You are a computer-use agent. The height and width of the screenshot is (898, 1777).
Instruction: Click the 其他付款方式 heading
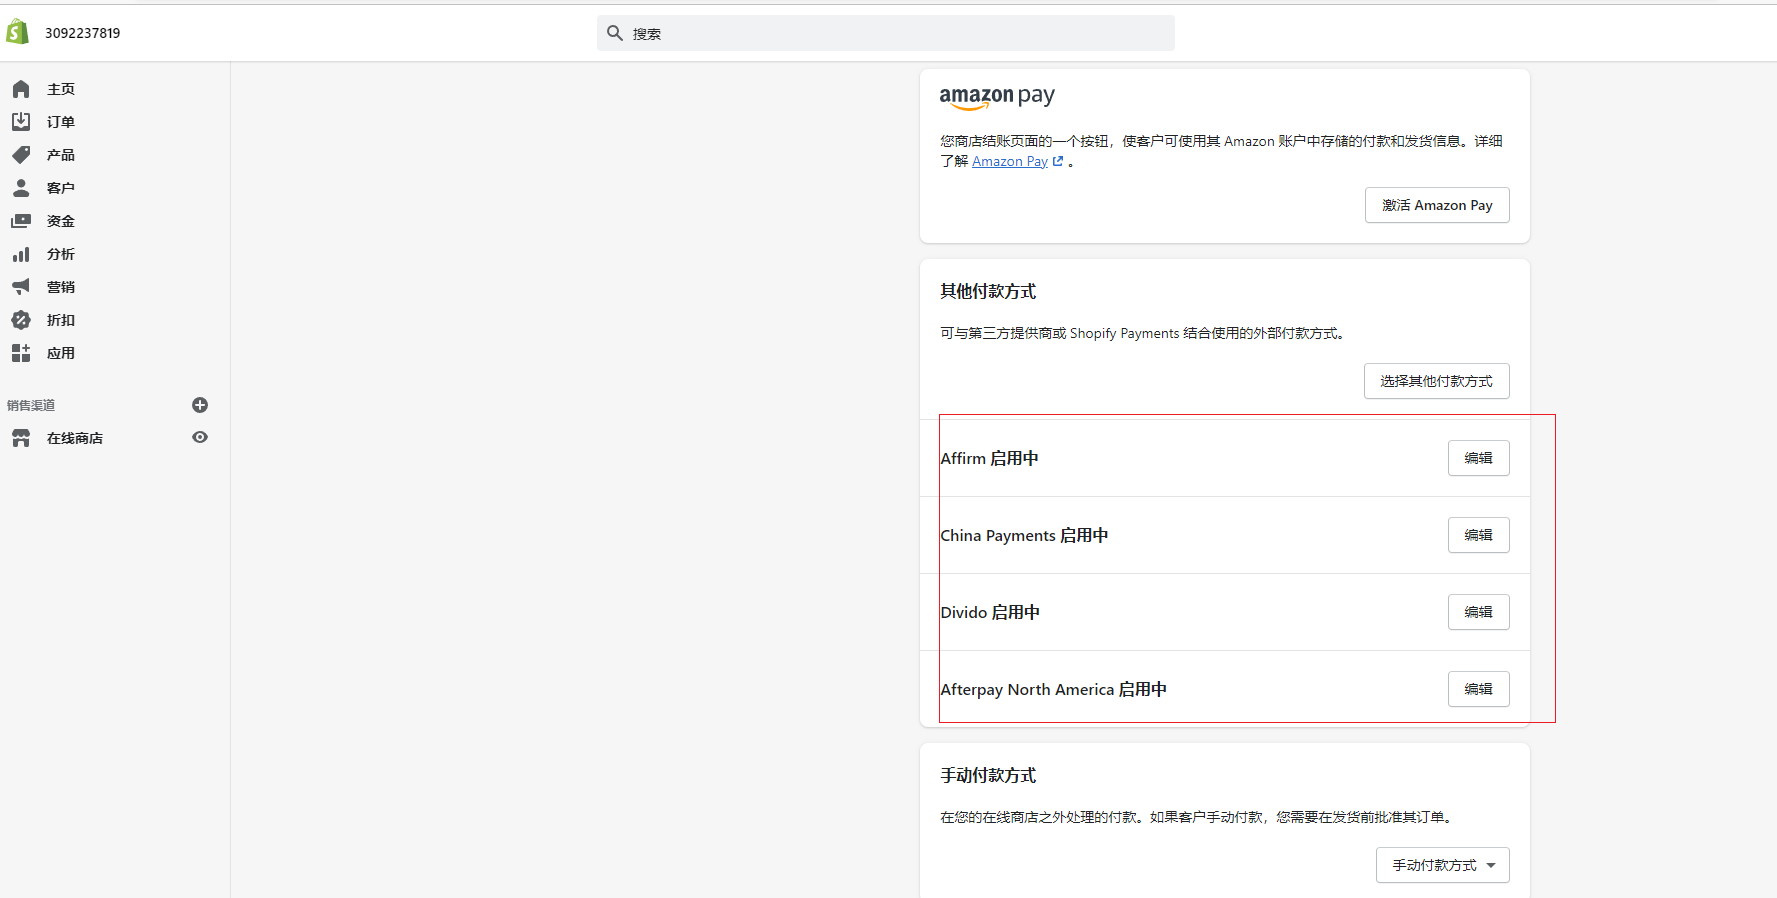(988, 291)
